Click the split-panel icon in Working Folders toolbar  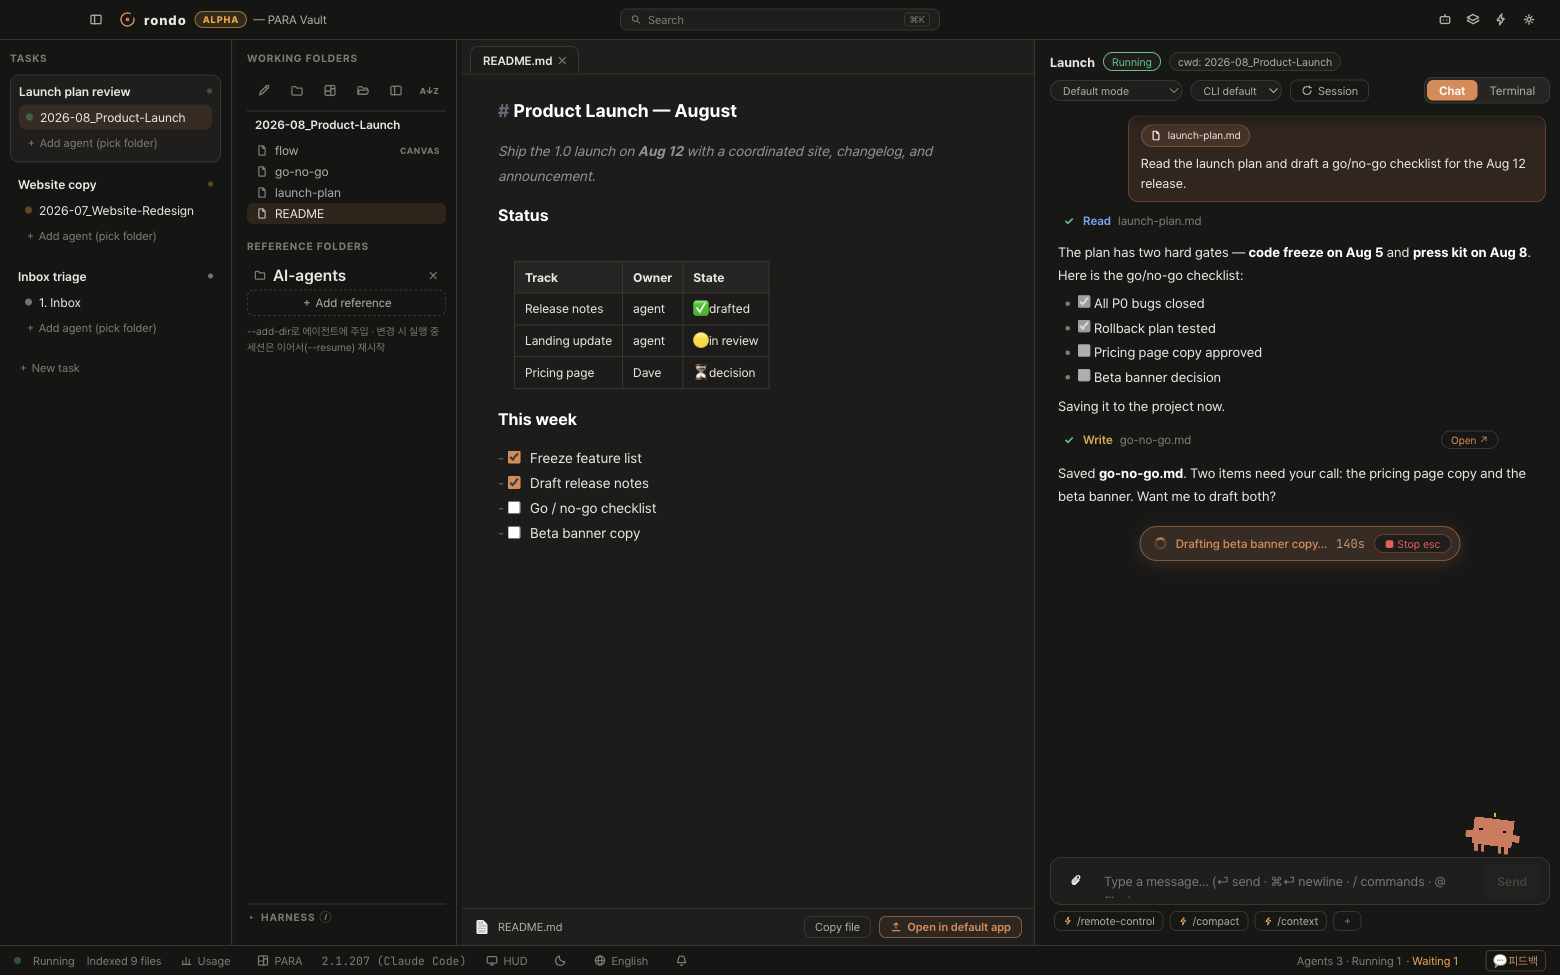point(396,90)
